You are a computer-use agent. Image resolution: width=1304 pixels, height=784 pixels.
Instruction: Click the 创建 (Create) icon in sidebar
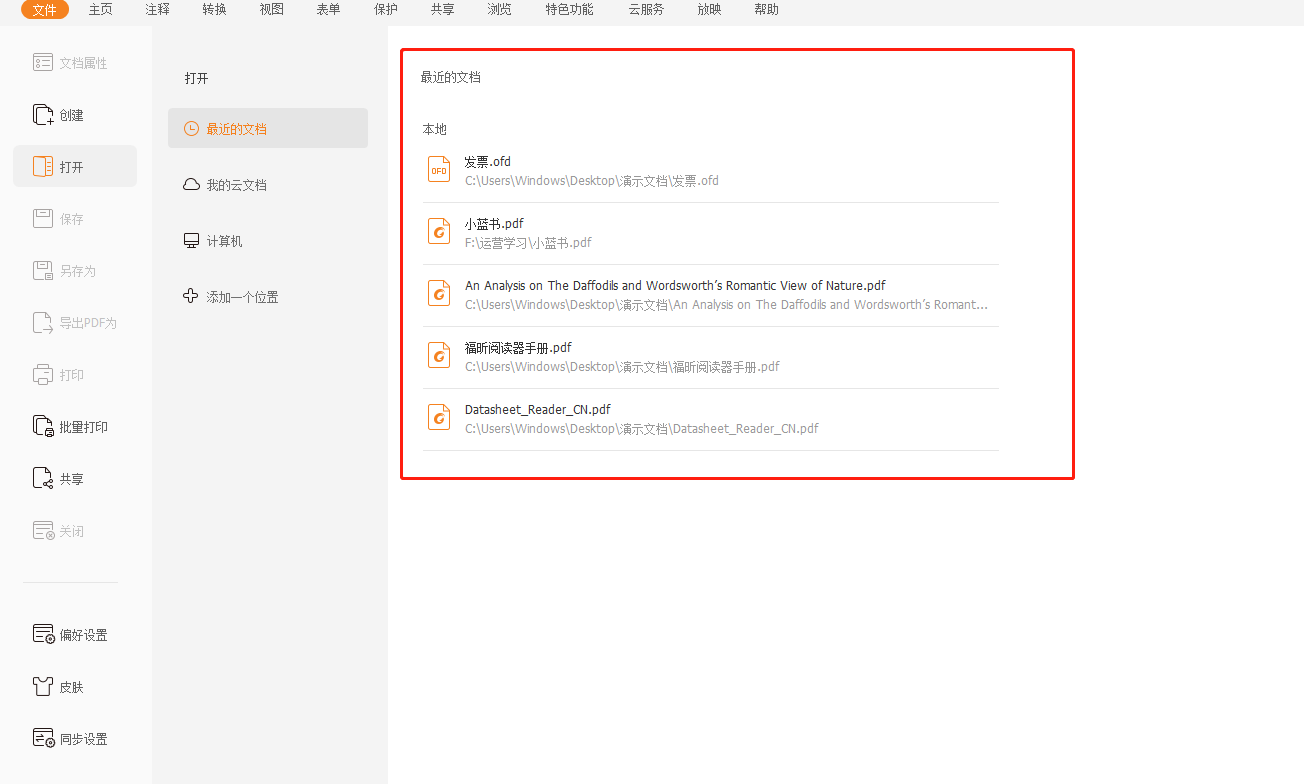(43, 115)
